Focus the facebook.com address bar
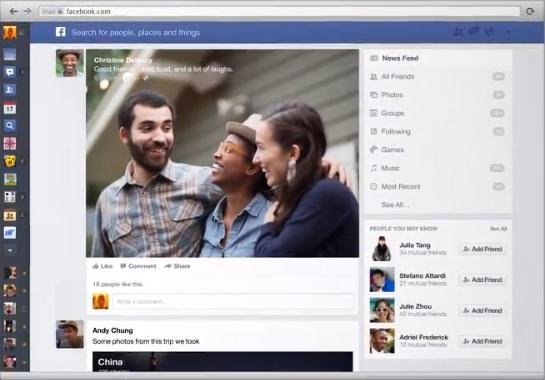 pyautogui.click(x=279, y=11)
